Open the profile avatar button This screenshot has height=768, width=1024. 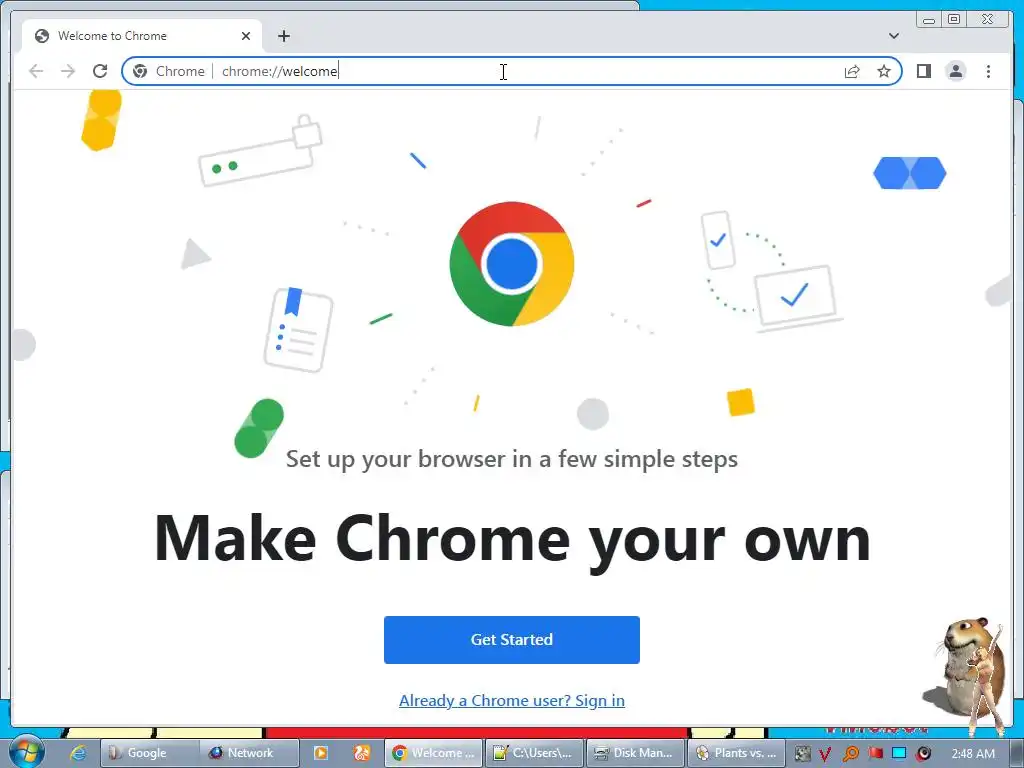[955, 71]
